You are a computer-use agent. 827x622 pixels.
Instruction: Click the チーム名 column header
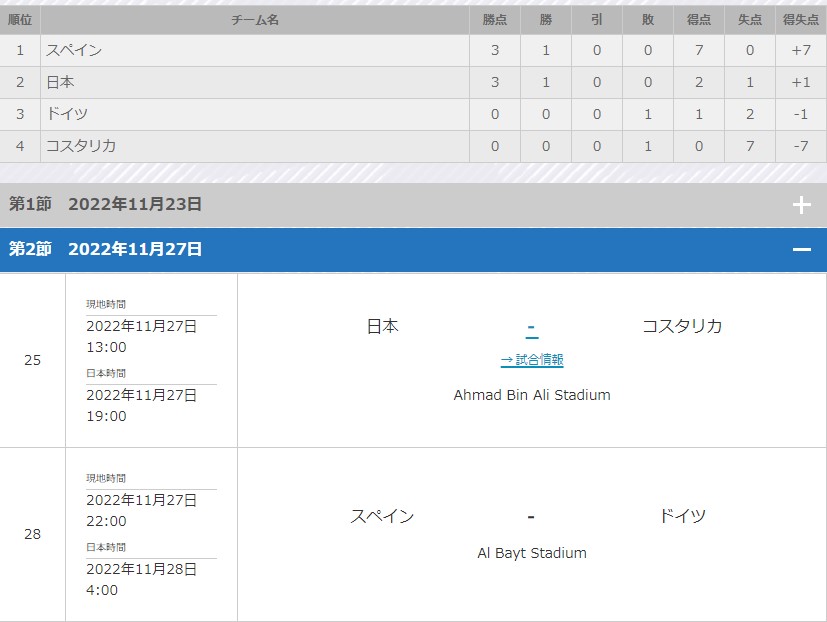point(255,20)
